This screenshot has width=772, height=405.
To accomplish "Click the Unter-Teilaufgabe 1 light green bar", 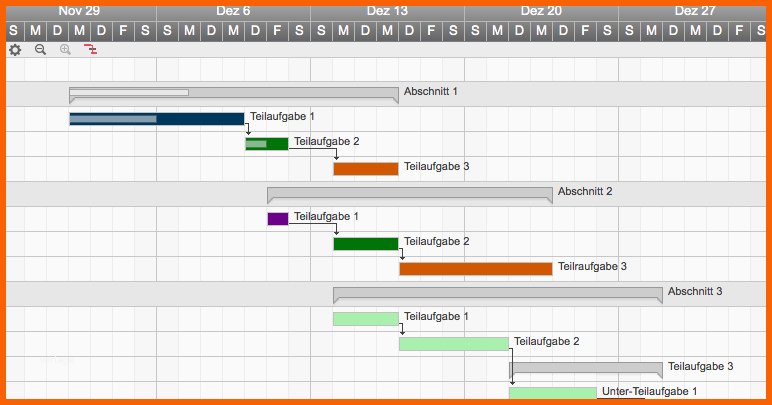I will [x=552, y=393].
